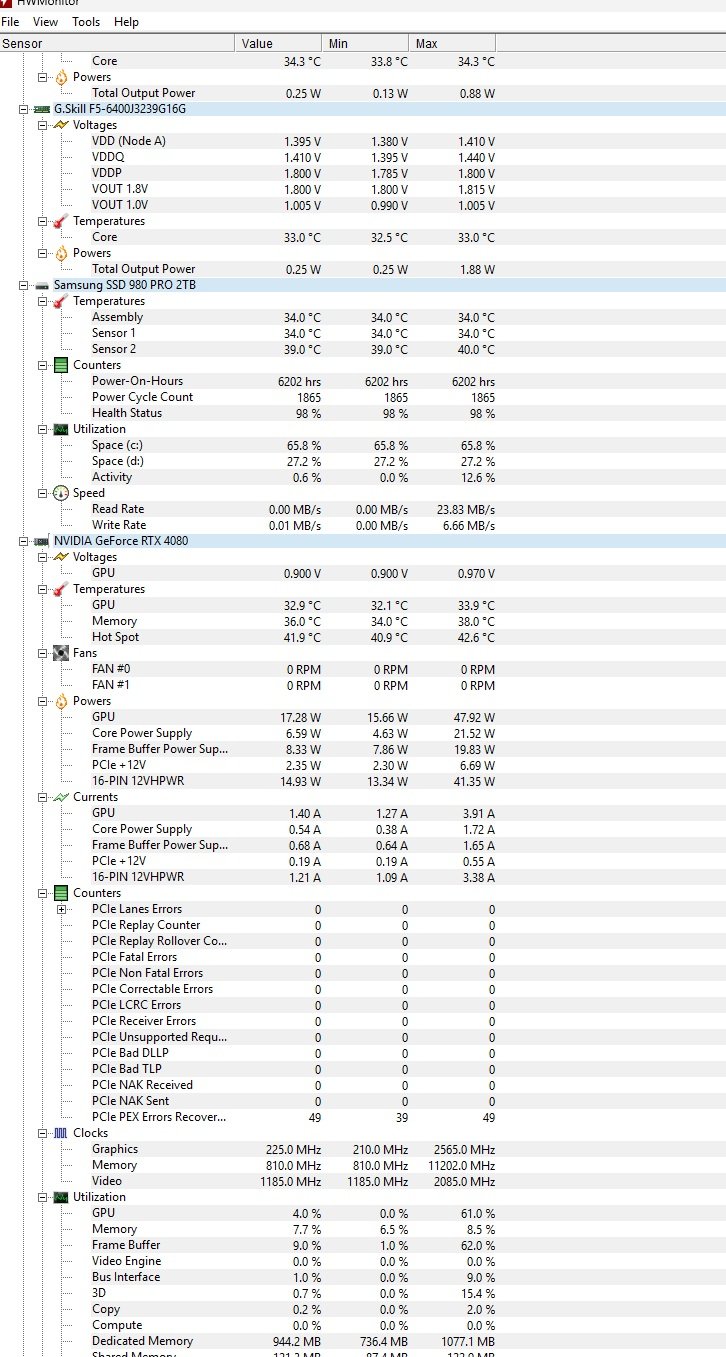Screen dimensions: 726x1357
Task: Click the Samsung SSD 980 PRO drive icon
Action: pos(42,285)
